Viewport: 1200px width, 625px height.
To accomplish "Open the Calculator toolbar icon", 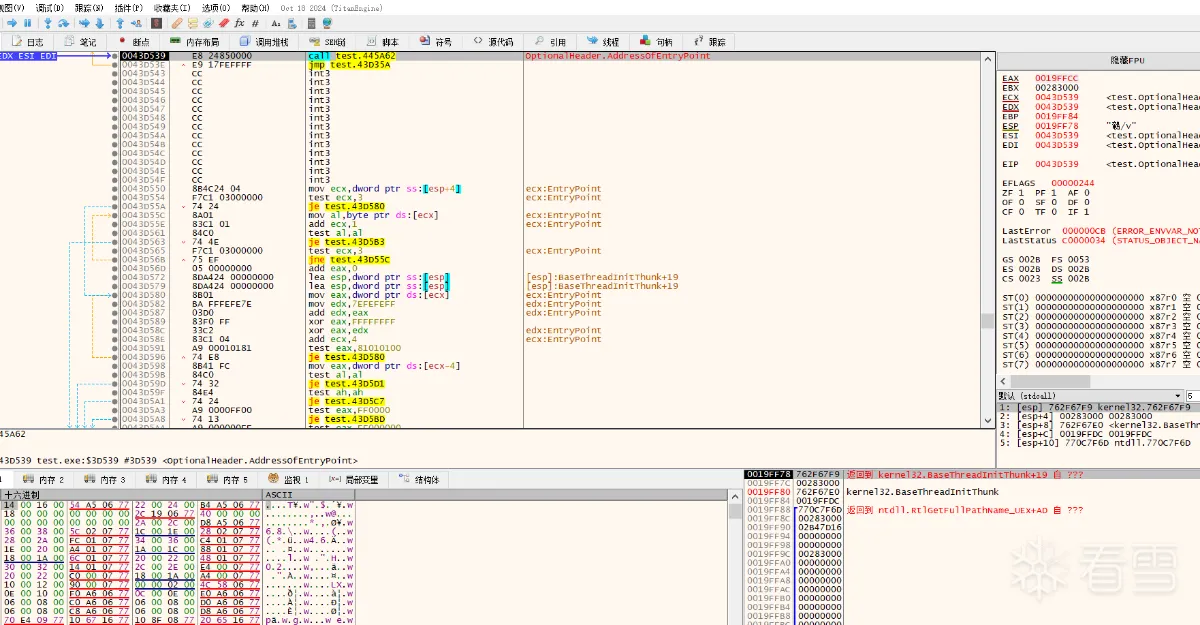I will tap(311, 23).
